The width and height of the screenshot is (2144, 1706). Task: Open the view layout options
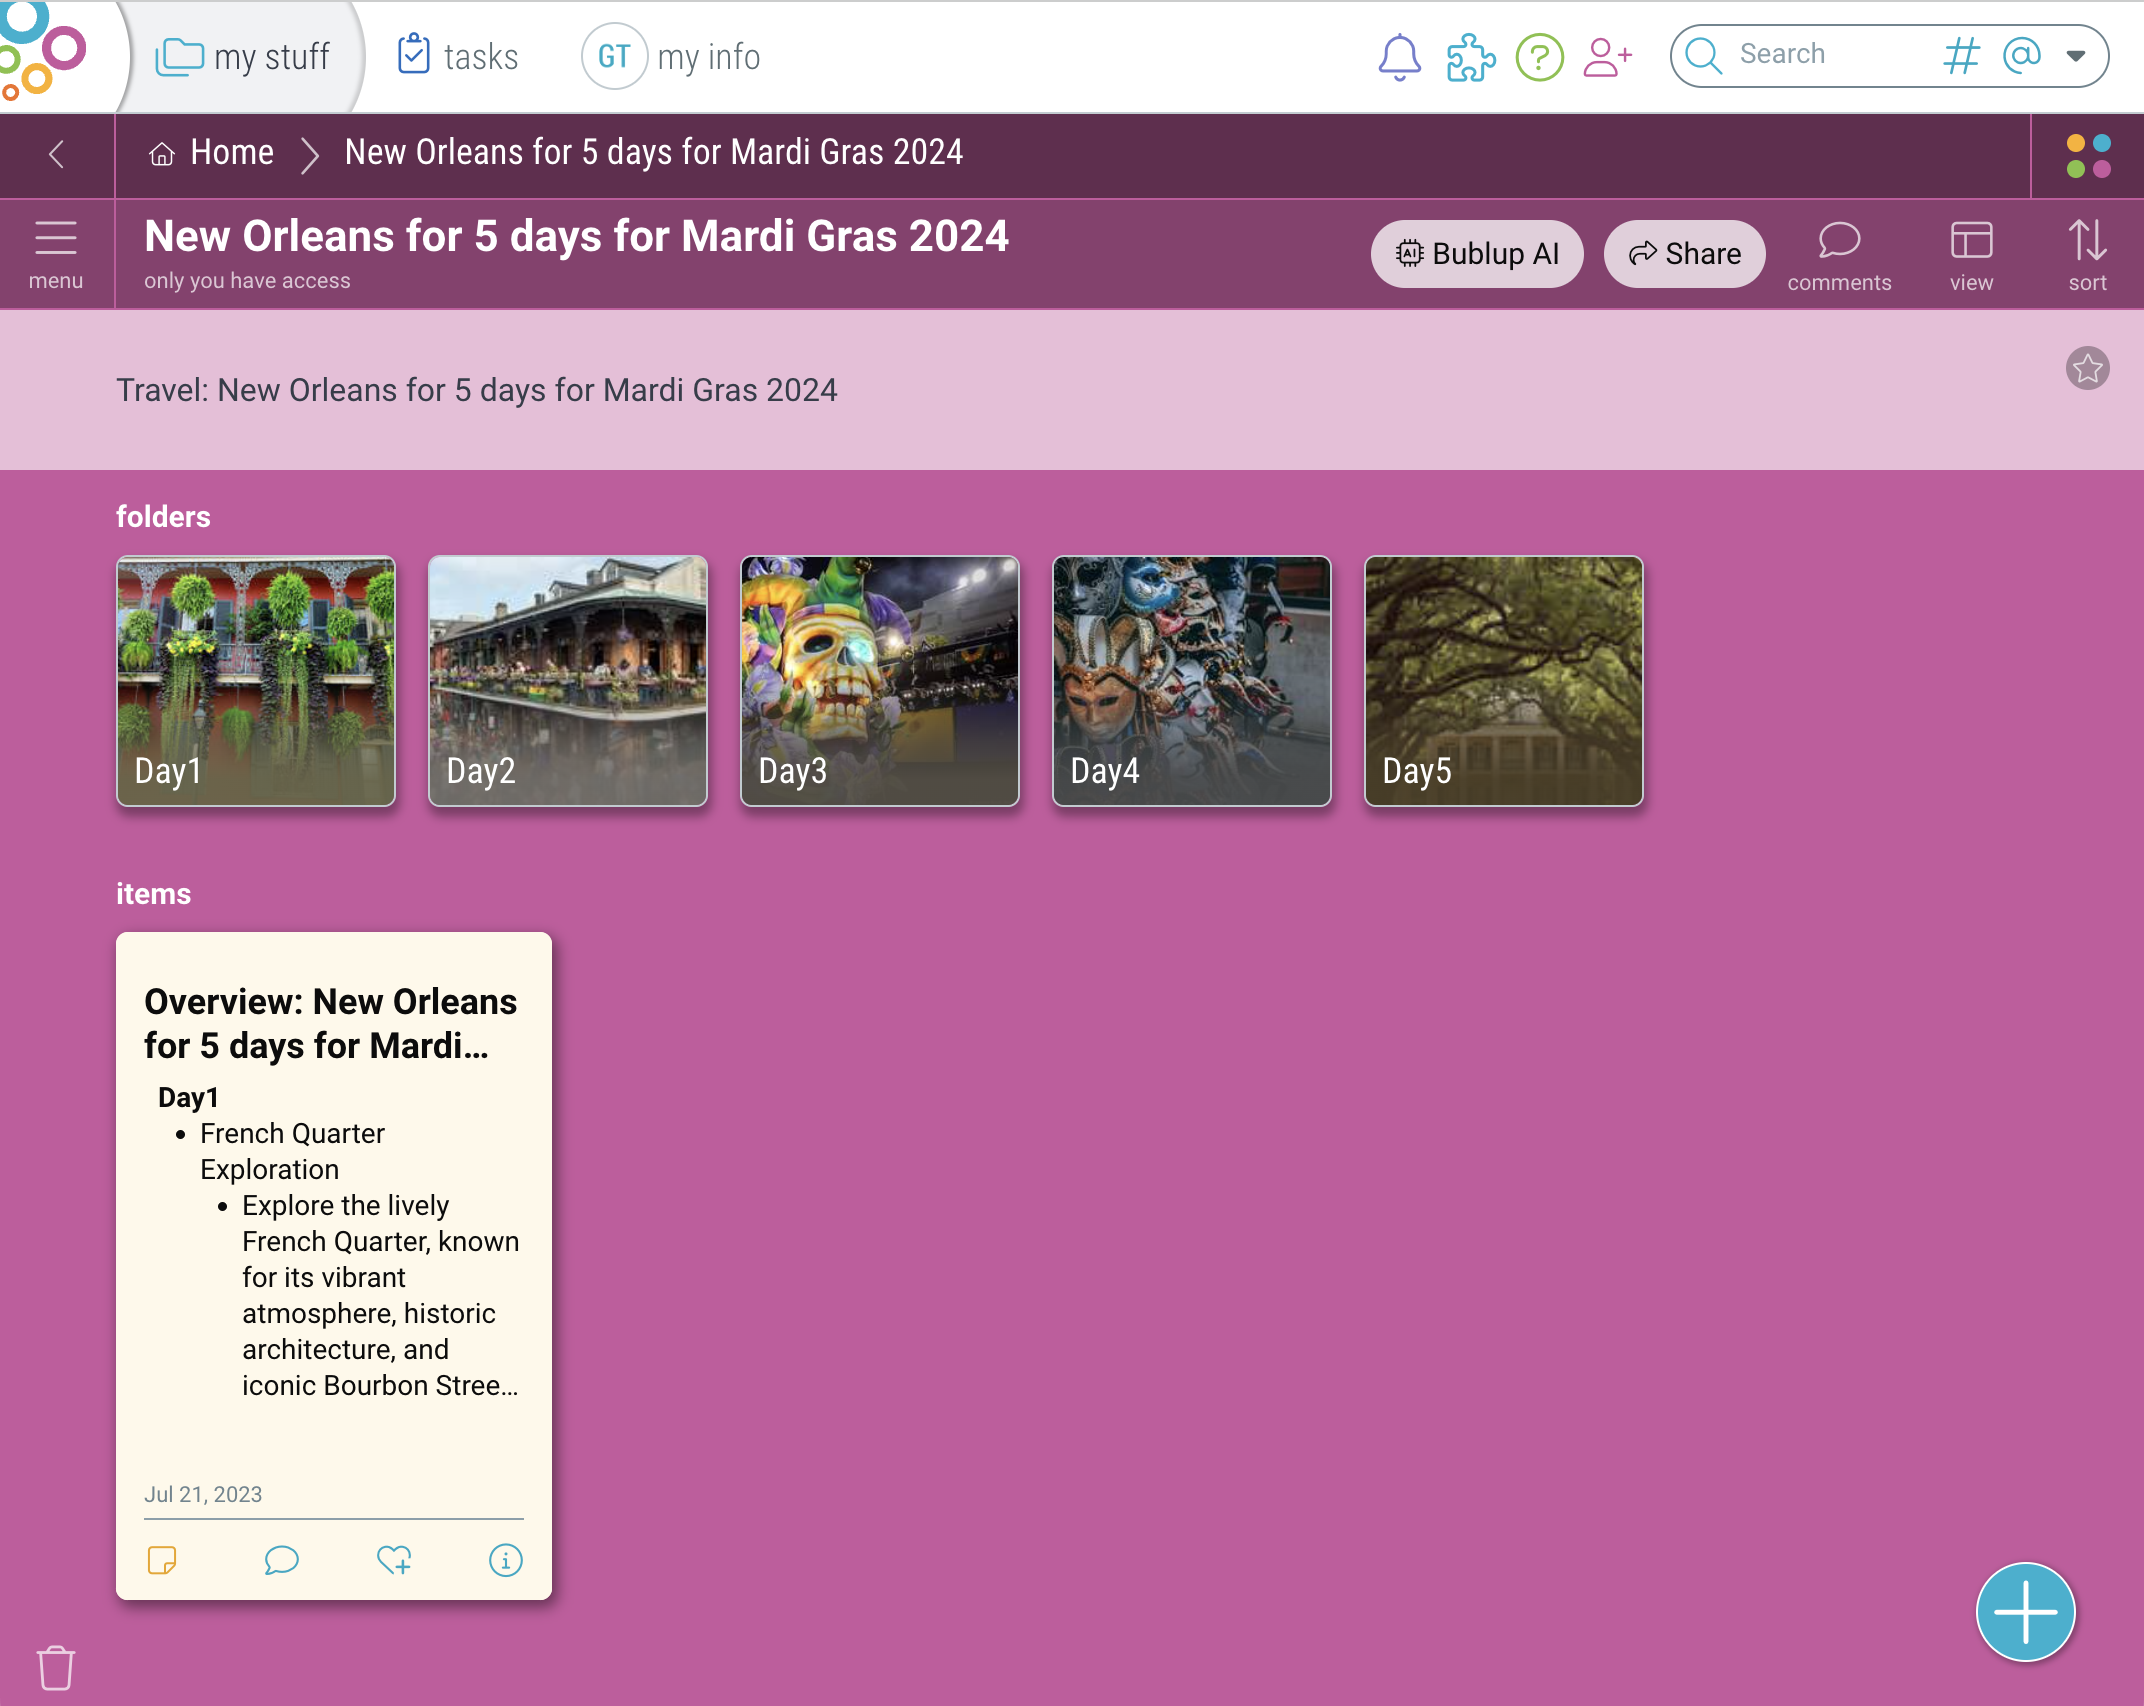[1971, 254]
